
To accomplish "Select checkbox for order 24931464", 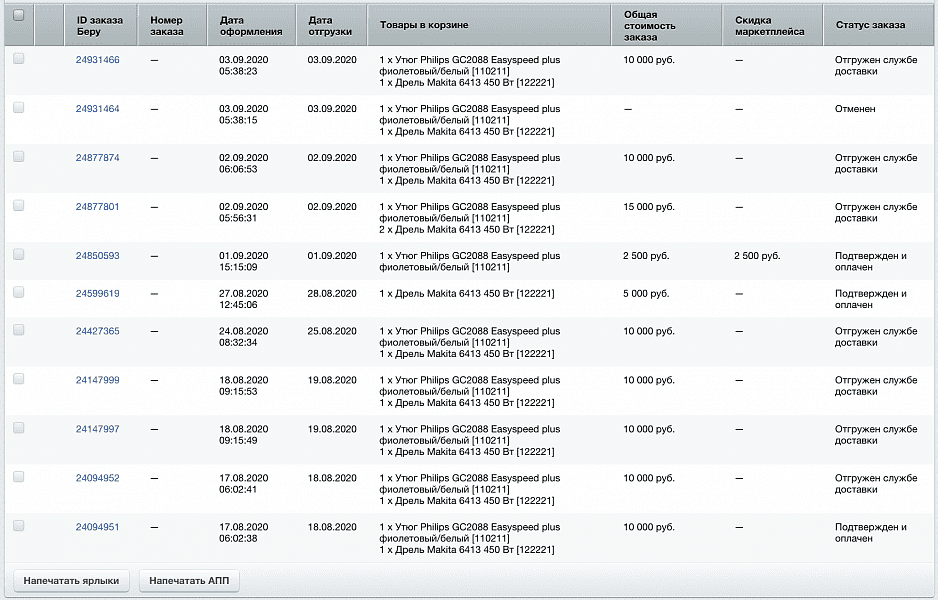I will [19, 108].
